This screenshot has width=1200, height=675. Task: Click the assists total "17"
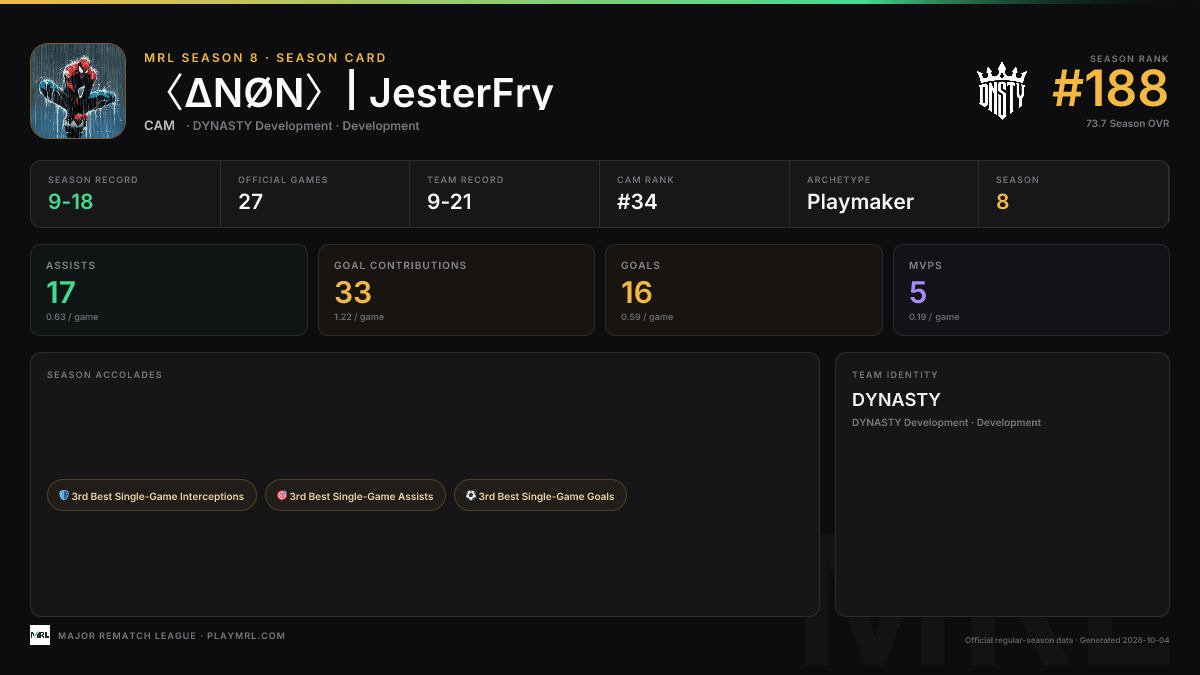(61, 292)
